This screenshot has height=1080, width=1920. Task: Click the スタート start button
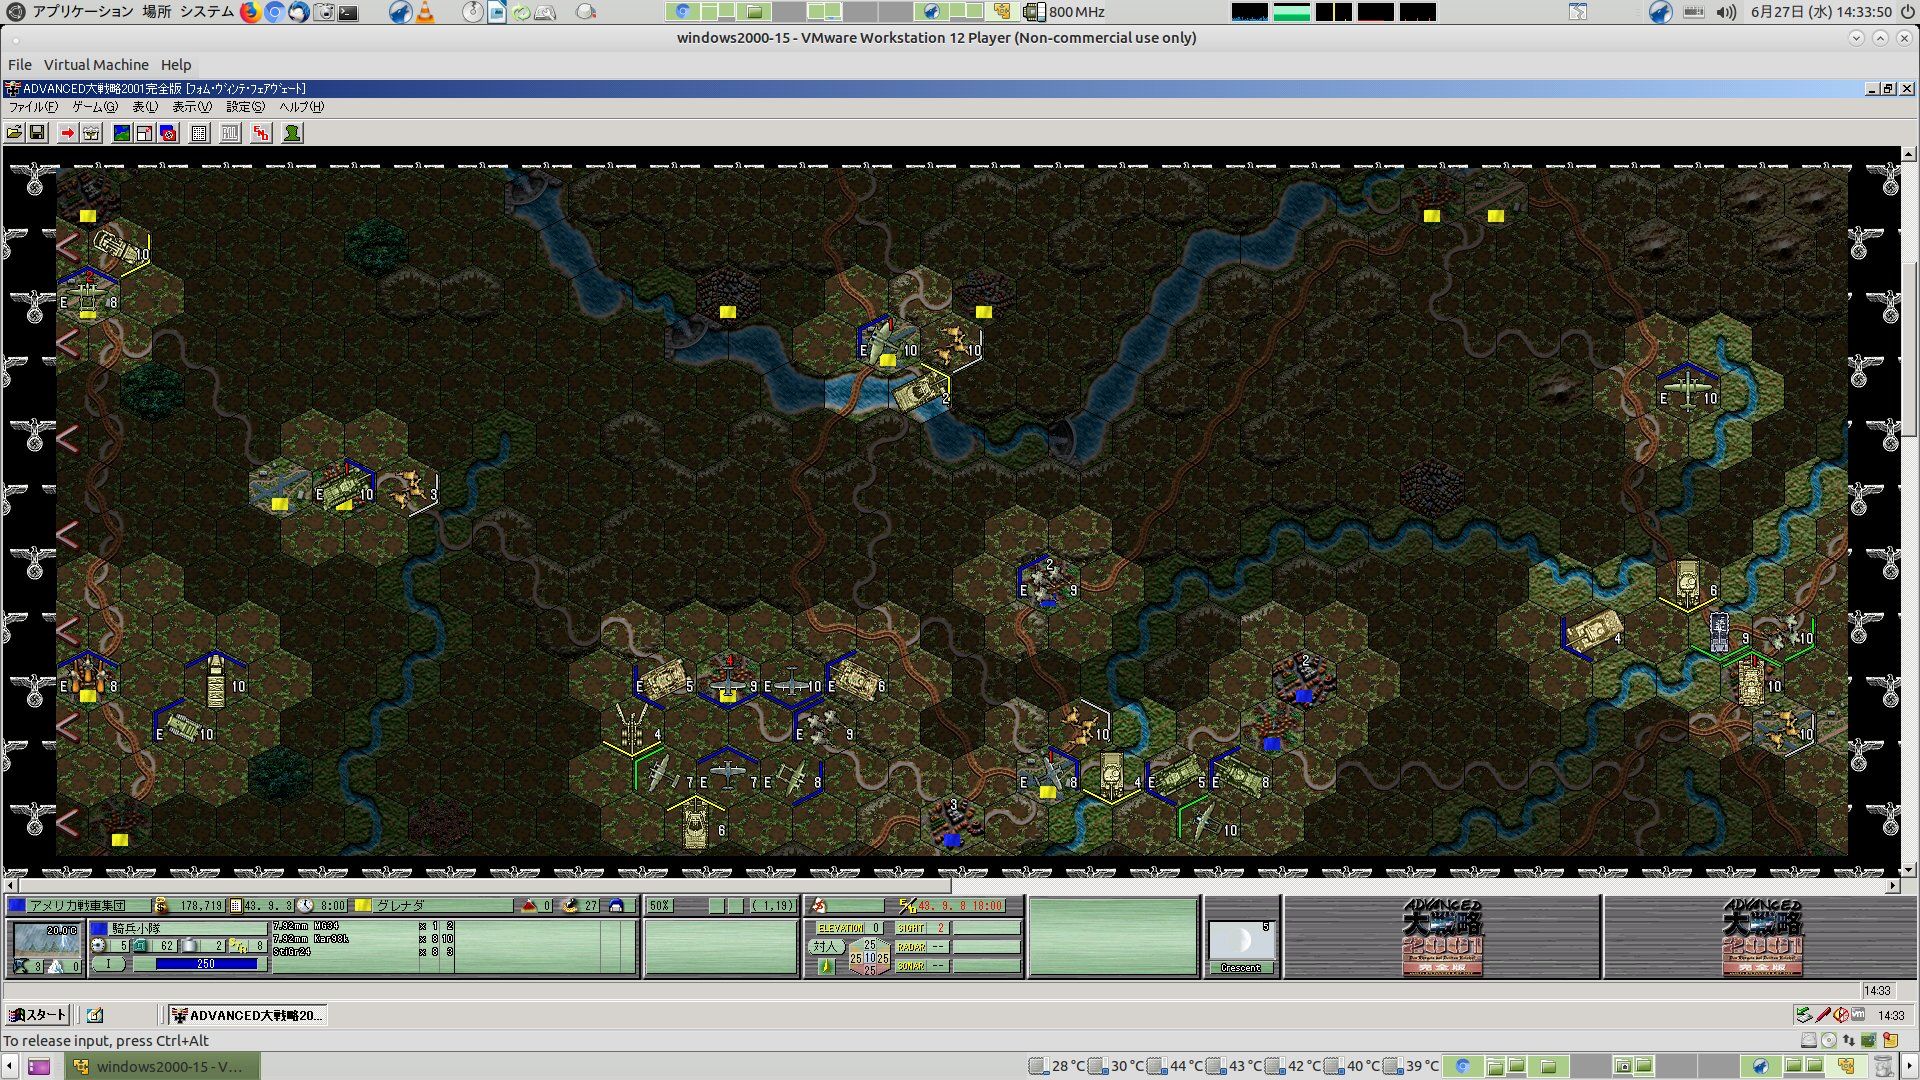[x=37, y=1015]
